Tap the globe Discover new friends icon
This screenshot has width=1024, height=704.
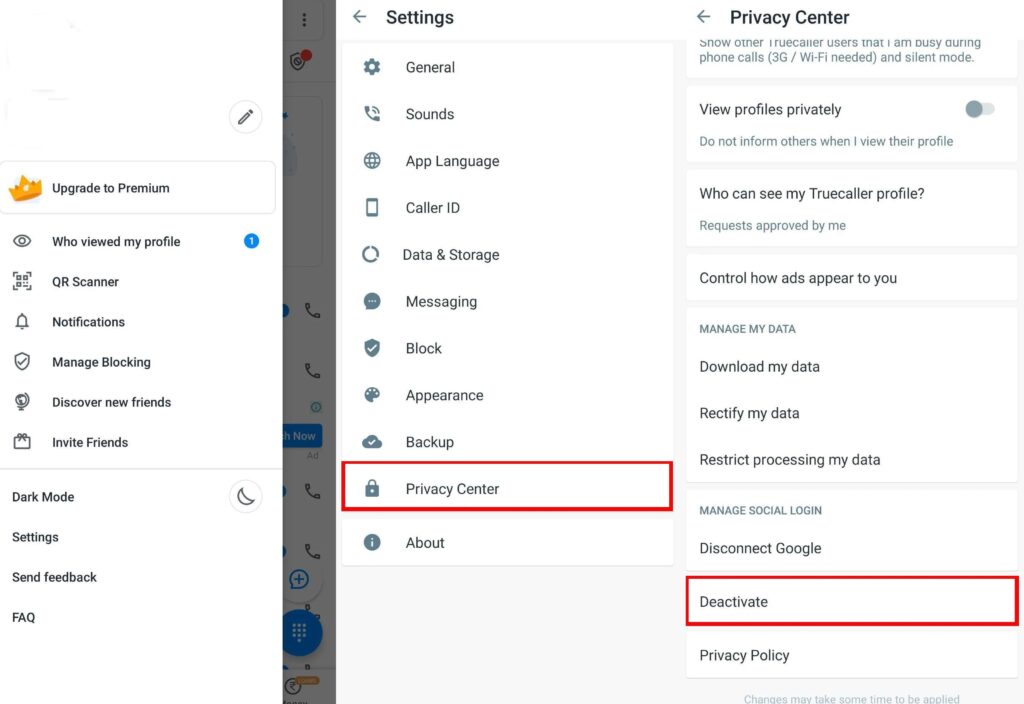coord(22,402)
